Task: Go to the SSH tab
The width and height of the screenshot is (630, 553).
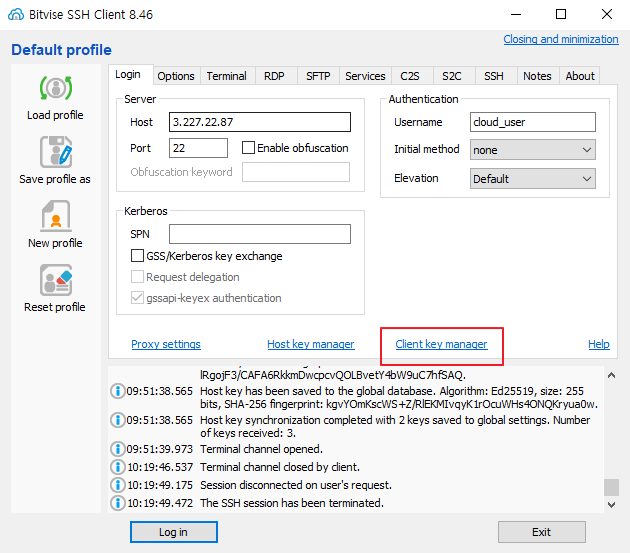Action: (494, 76)
